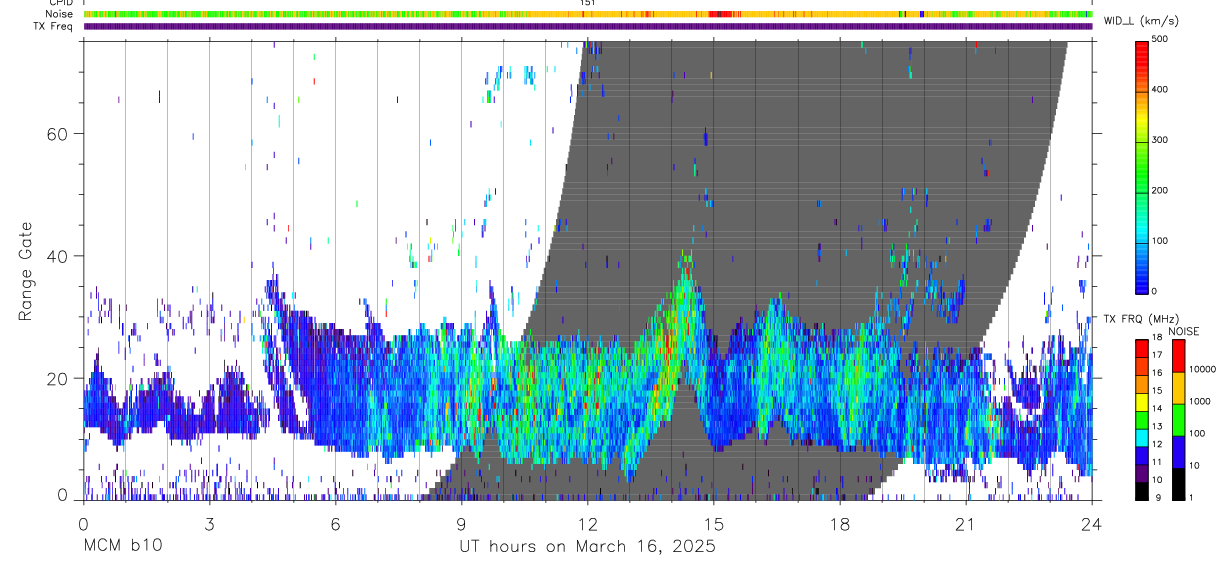Click the 'Noise' strip label at top
The height and width of the screenshot is (567, 1228).
(60, 15)
